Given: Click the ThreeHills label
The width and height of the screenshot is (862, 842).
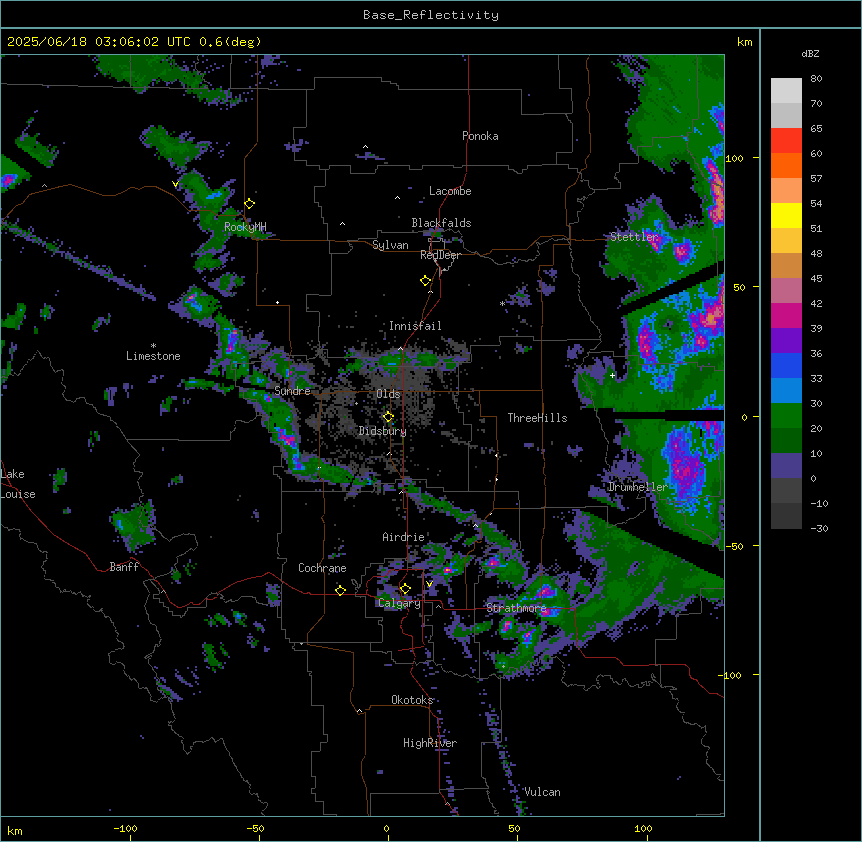Looking at the screenshot, I should tap(537, 418).
